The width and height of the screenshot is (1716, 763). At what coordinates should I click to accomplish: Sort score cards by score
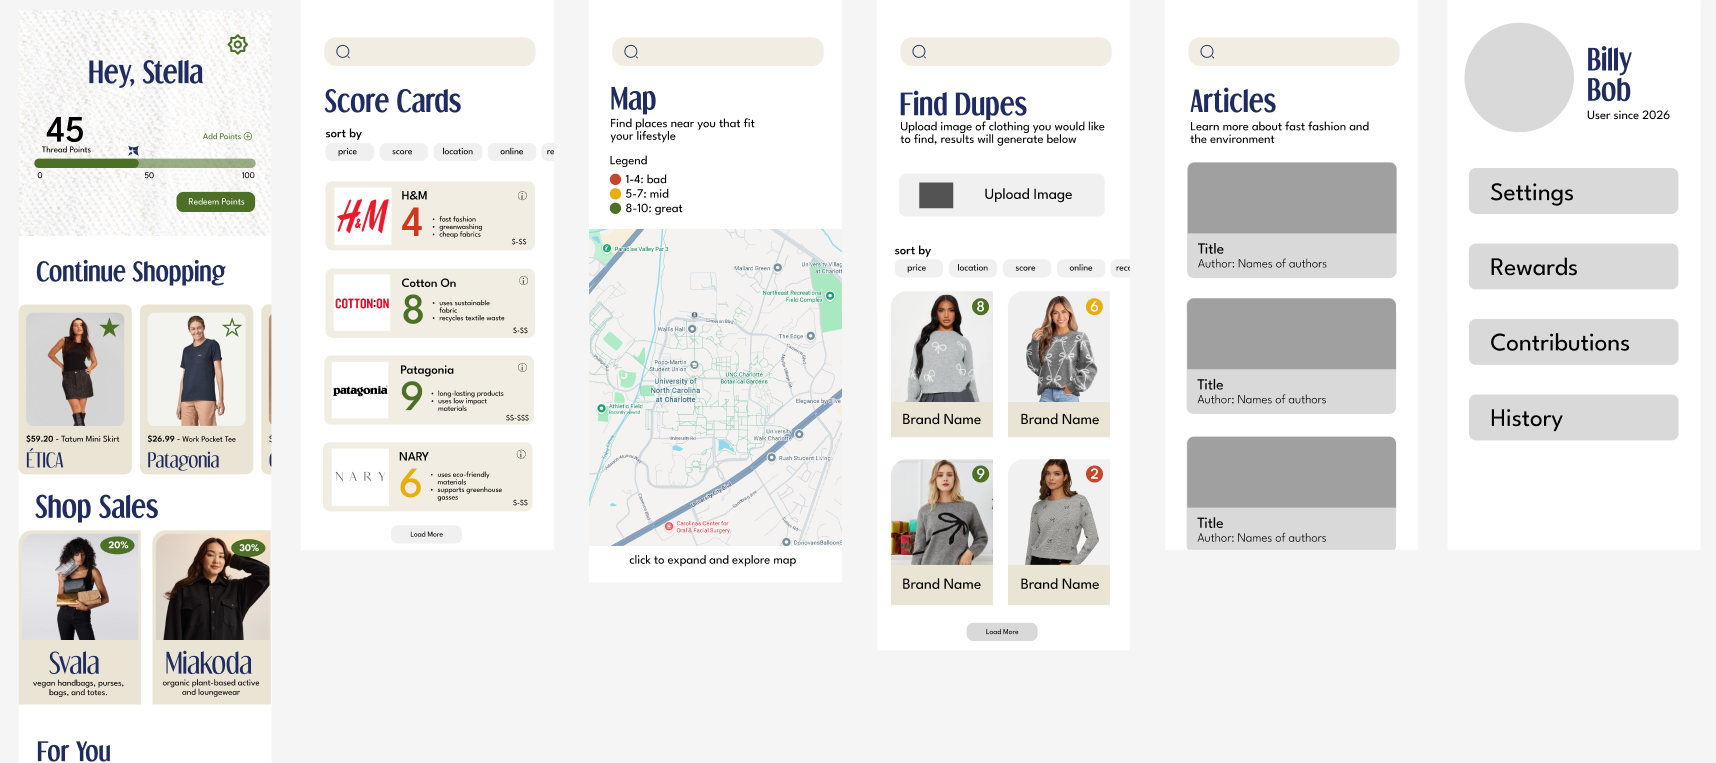(403, 152)
